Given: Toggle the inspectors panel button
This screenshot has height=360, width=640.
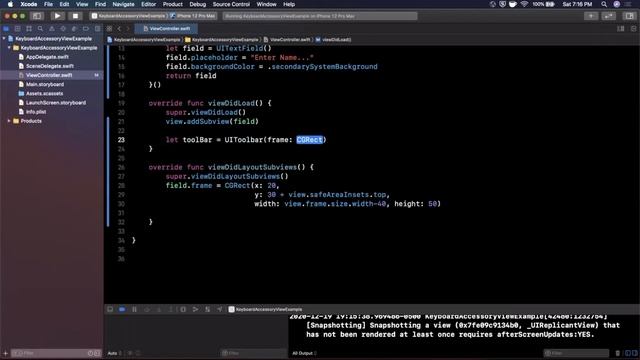Looking at the screenshot, I should tap(629, 16).
